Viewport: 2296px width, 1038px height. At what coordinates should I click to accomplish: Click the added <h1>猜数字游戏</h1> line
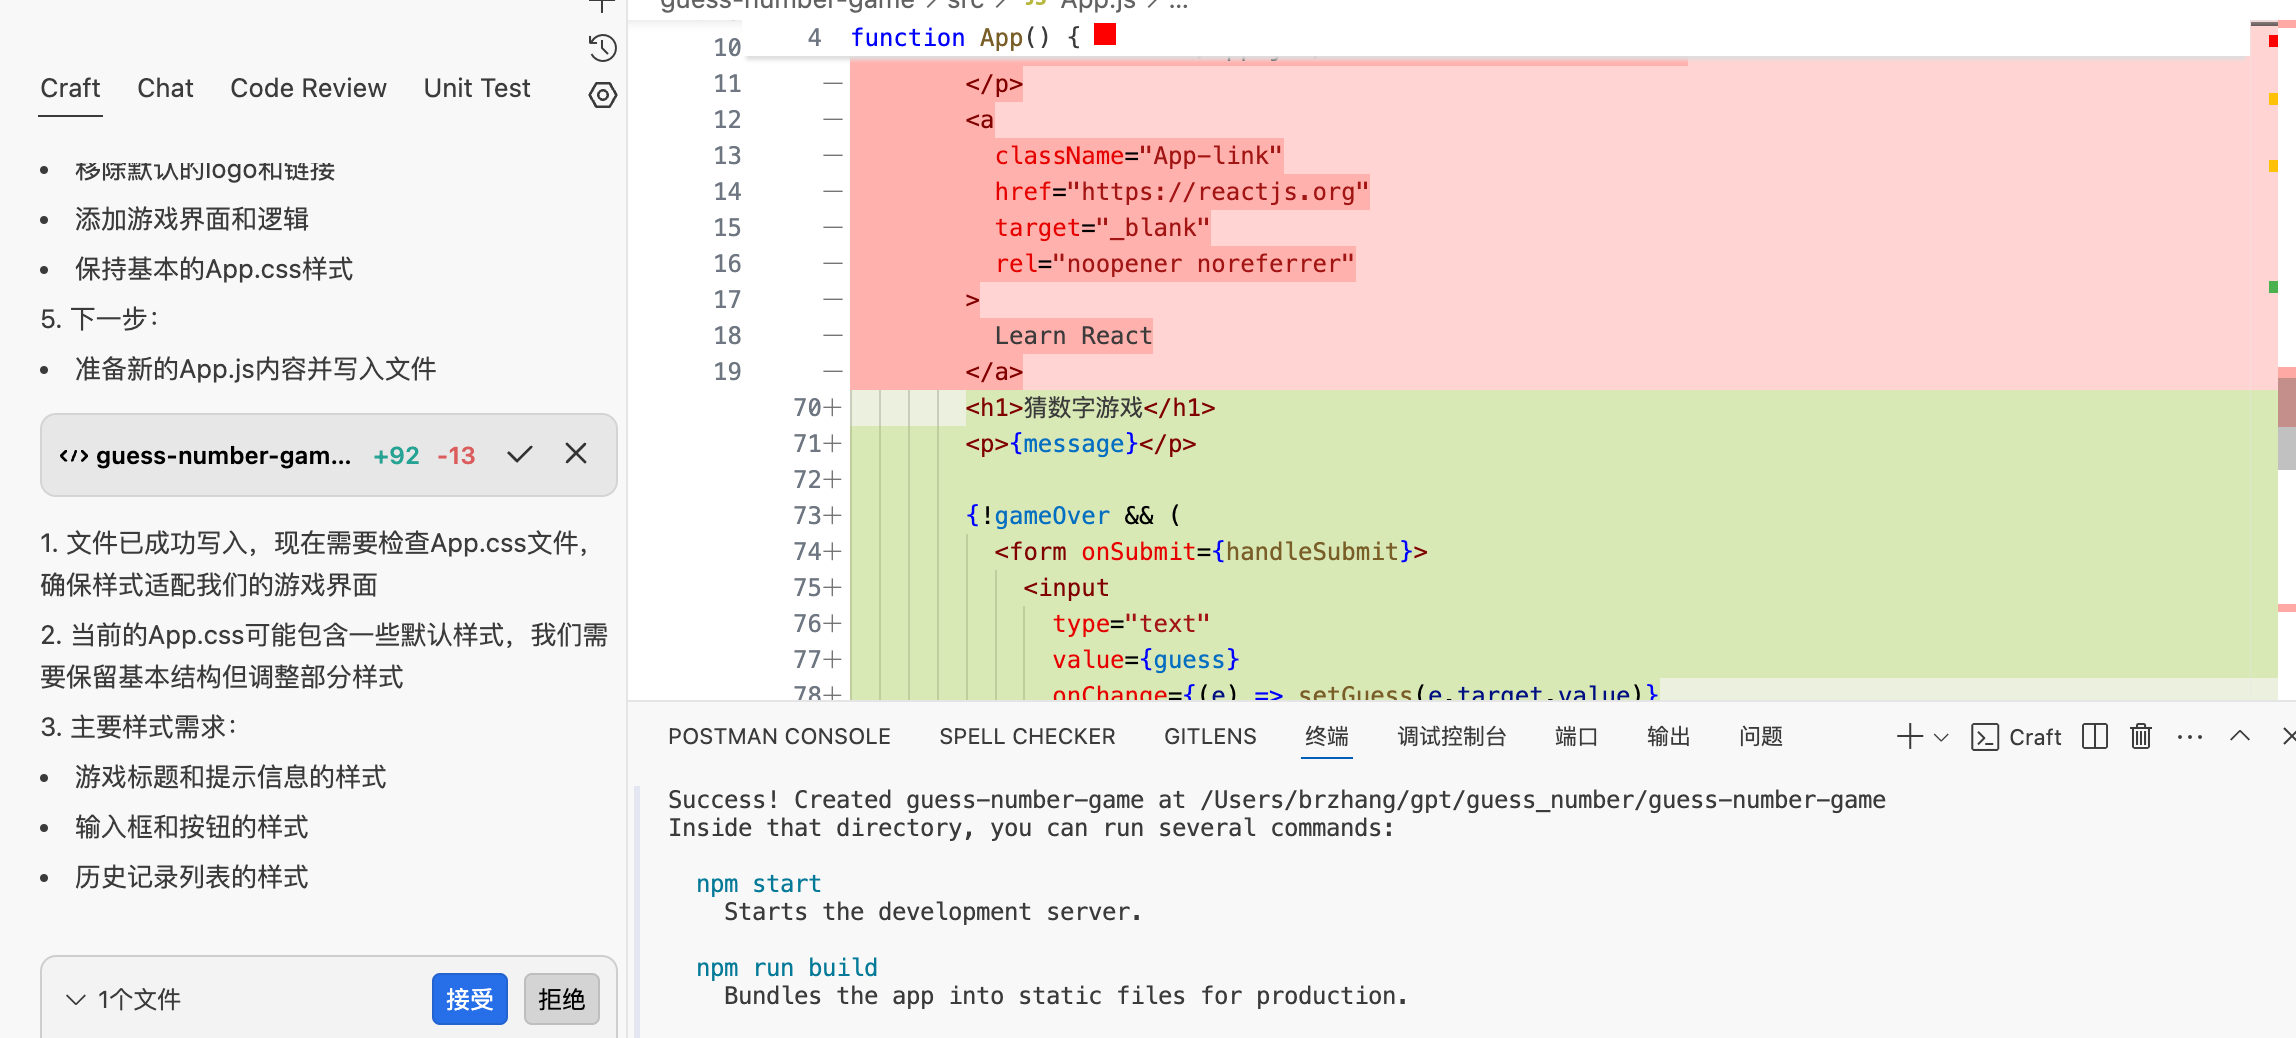coord(1090,407)
